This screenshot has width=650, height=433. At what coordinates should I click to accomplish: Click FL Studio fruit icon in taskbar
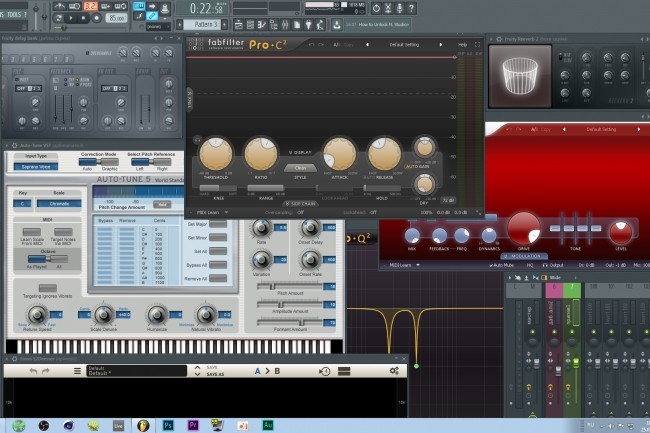click(143, 426)
